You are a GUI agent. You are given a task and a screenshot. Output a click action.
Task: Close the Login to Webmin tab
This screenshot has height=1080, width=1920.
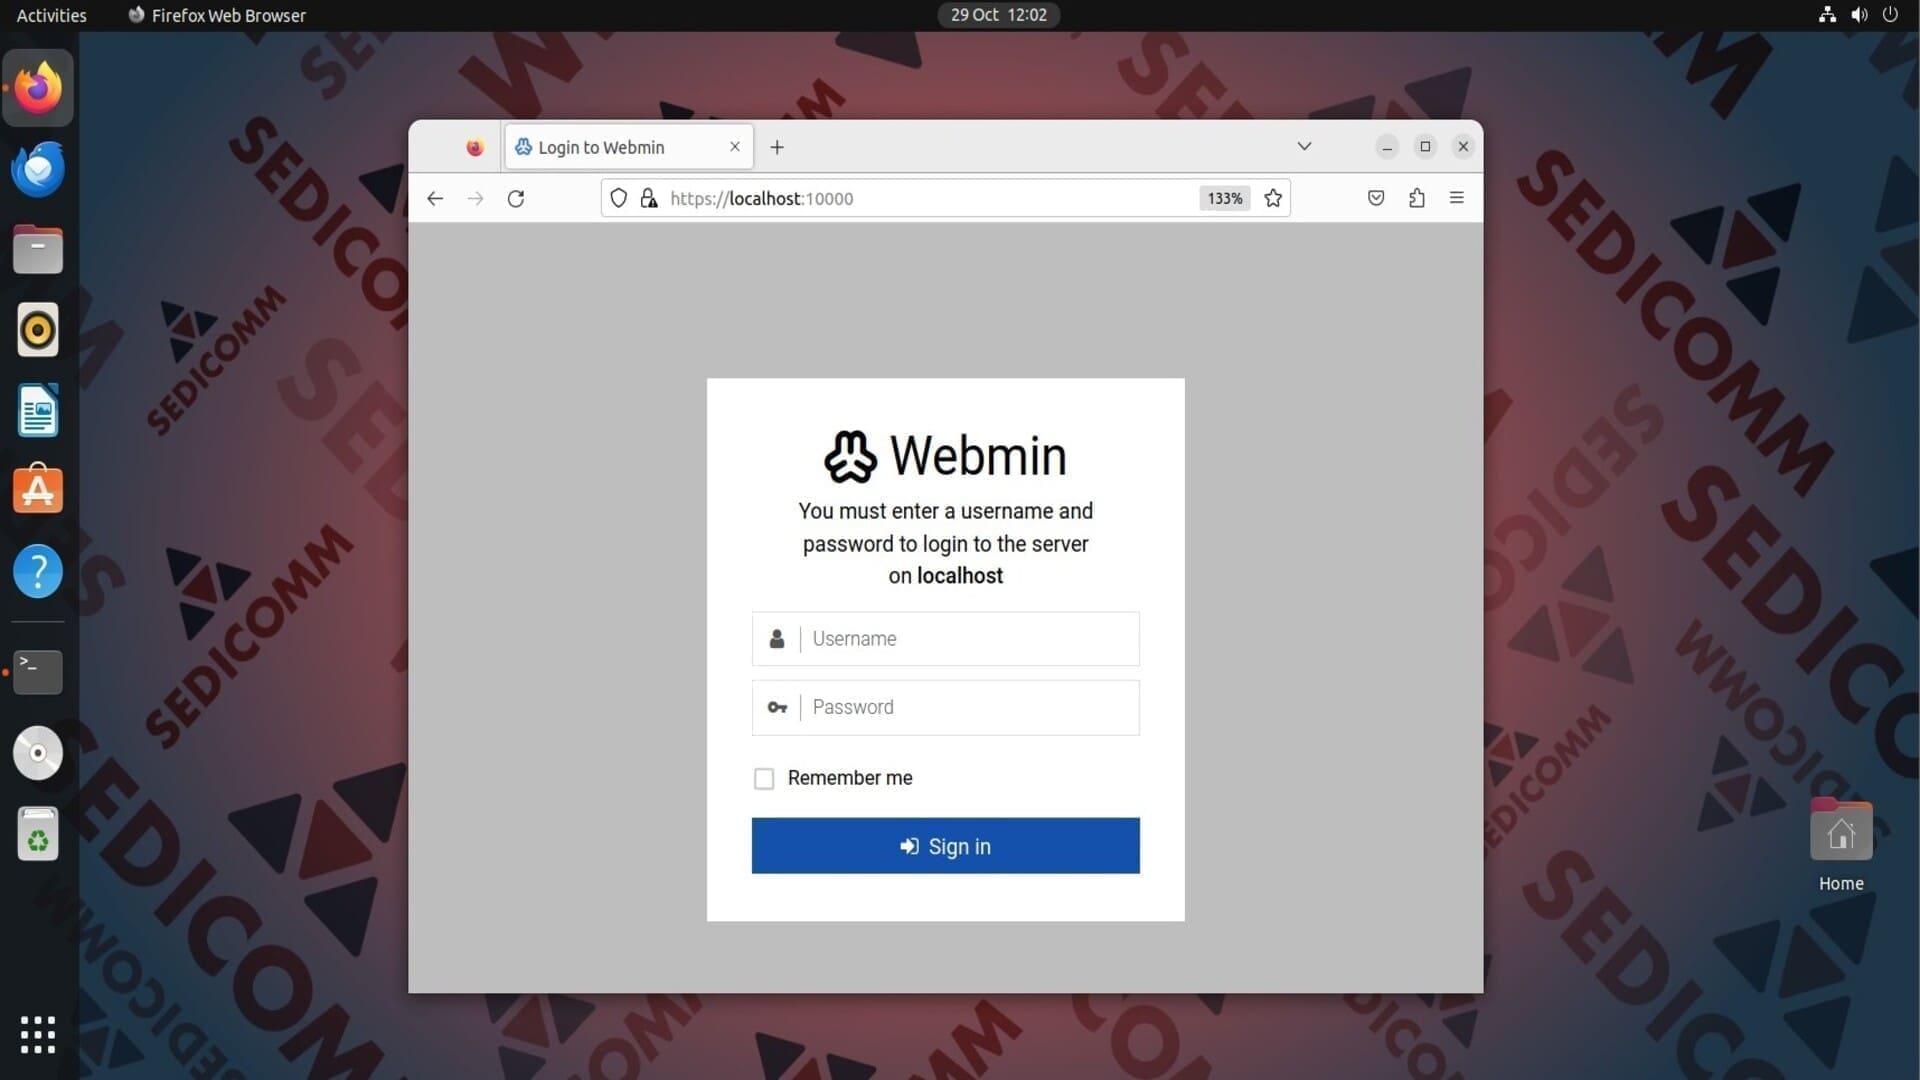click(735, 146)
